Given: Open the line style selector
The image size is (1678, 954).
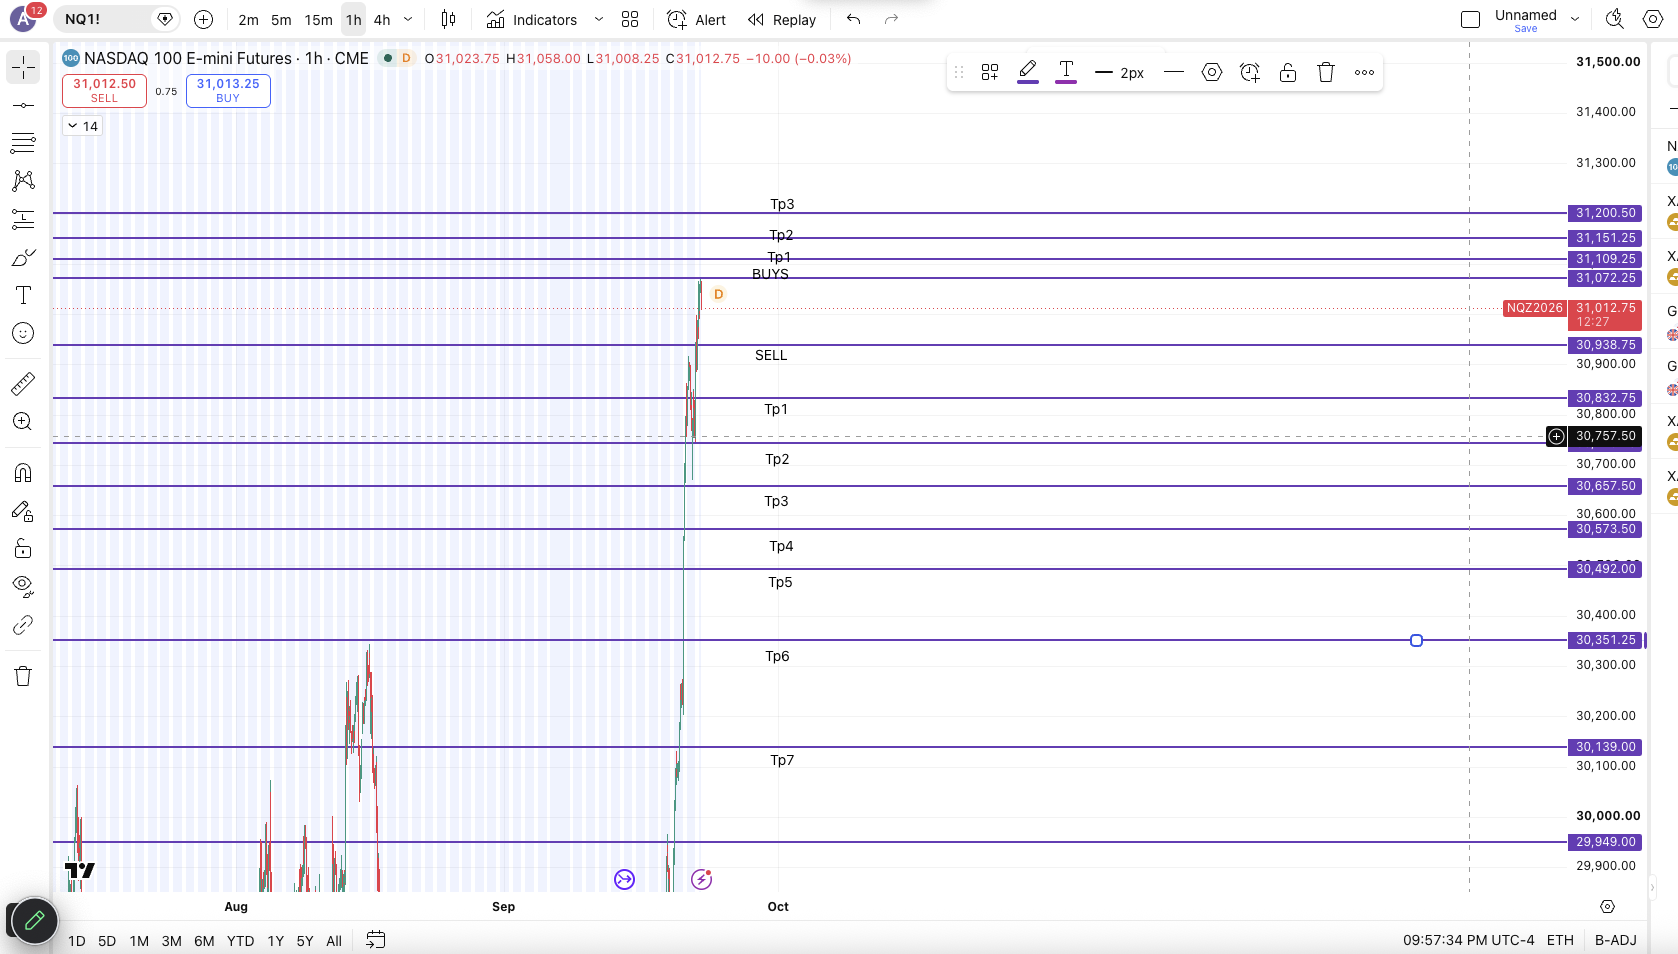Looking at the screenshot, I should pos(1174,72).
